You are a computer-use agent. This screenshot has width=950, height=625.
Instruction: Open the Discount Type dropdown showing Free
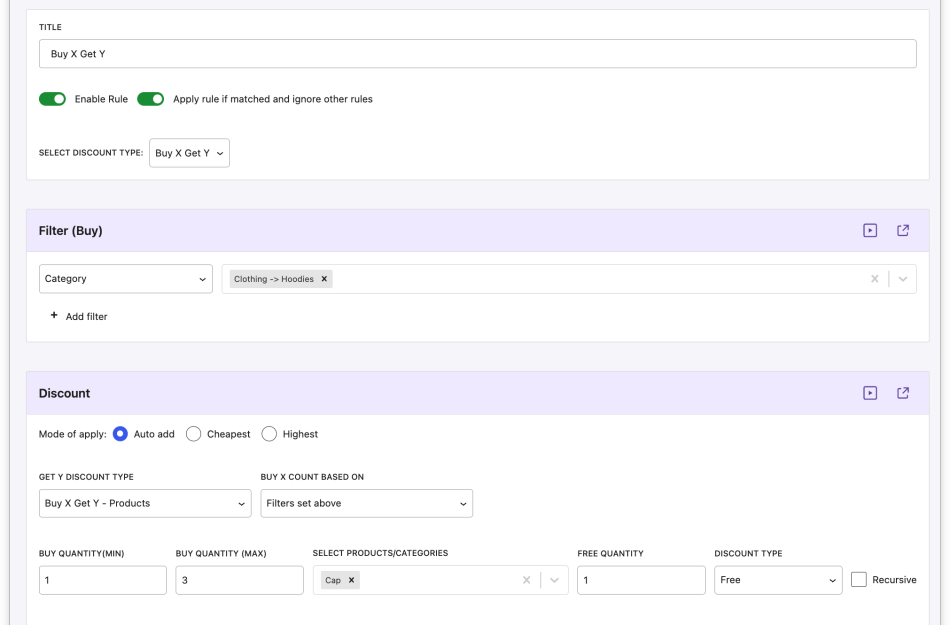coord(778,579)
